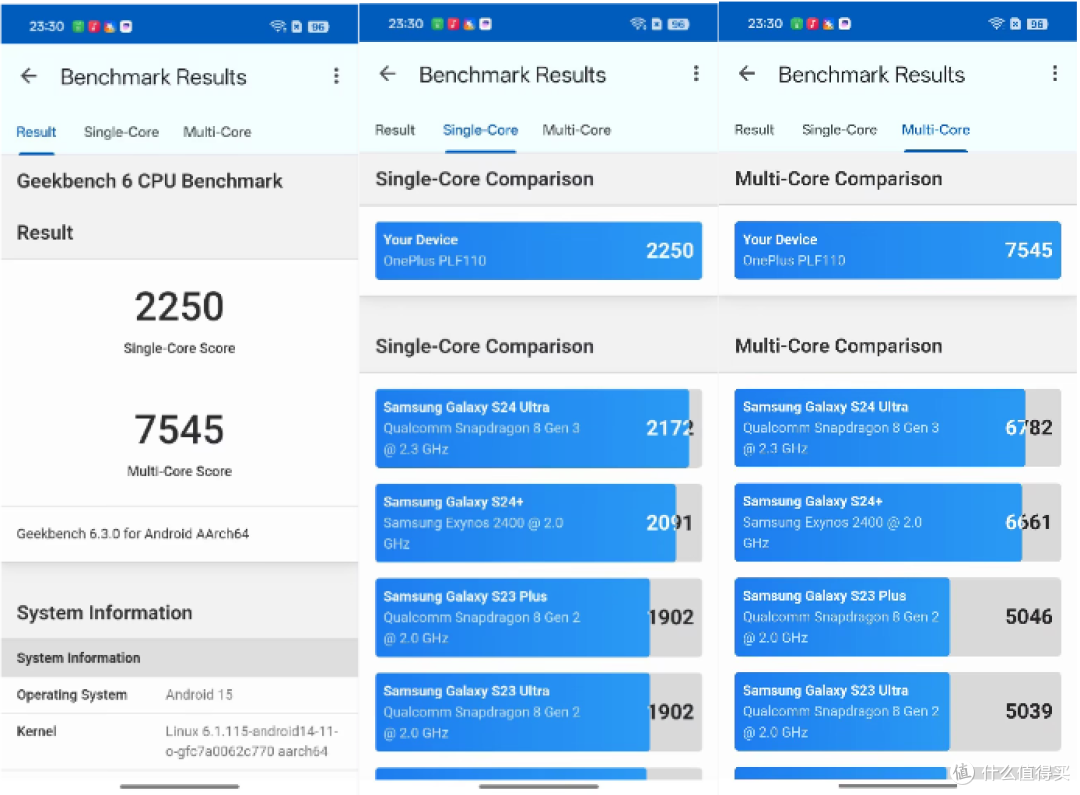The width and height of the screenshot is (1080, 795).
Task: Open three-dot menu on middle Single-Core screen
Action: click(696, 74)
